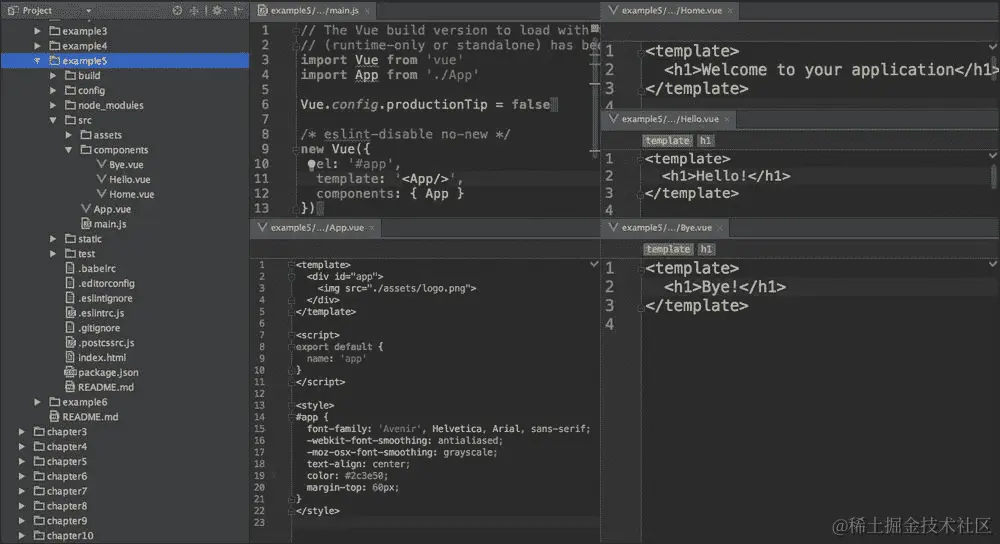Click the collapse-all icon in Project toolbar
The image size is (1000, 544).
tap(194, 10)
